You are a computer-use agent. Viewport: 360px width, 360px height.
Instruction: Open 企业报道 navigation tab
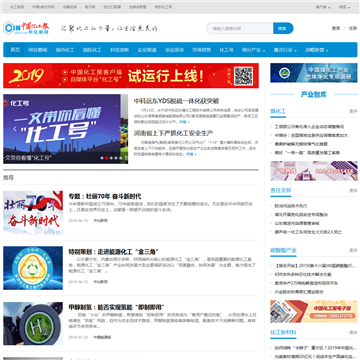coord(147,50)
